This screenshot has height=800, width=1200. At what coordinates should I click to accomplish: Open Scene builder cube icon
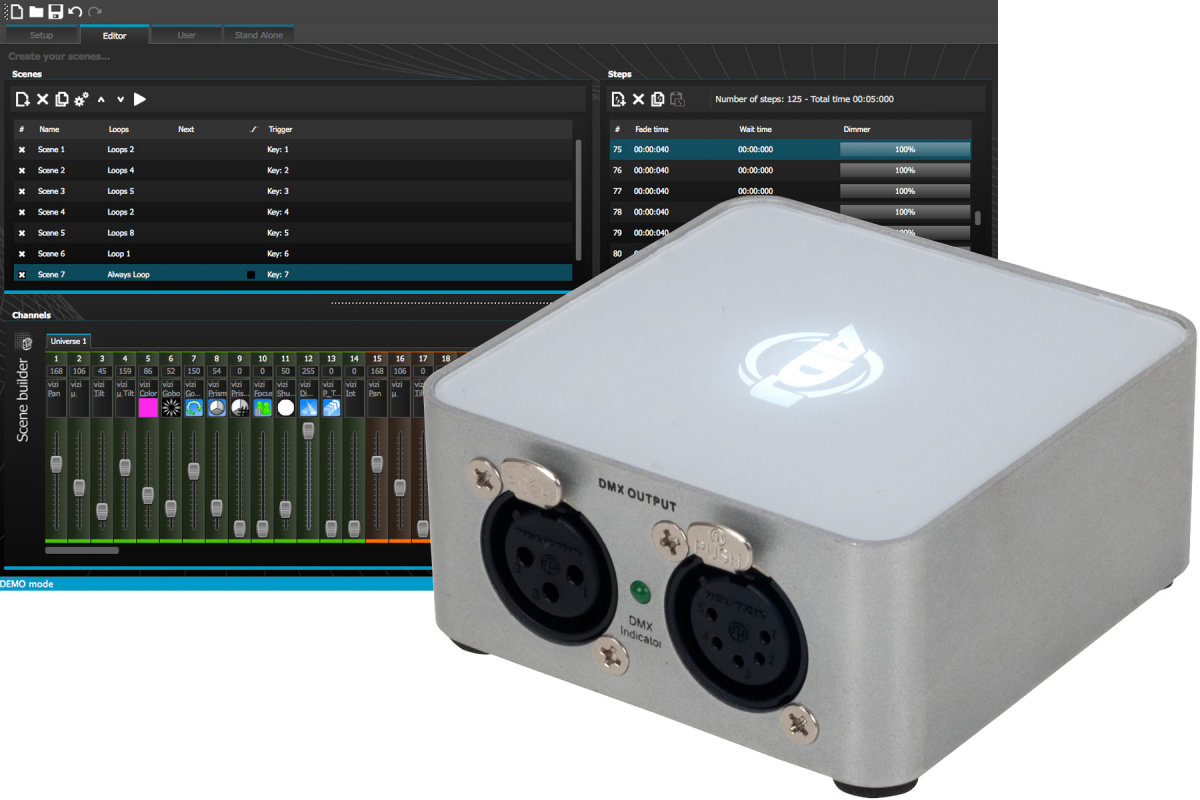coord(26,343)
